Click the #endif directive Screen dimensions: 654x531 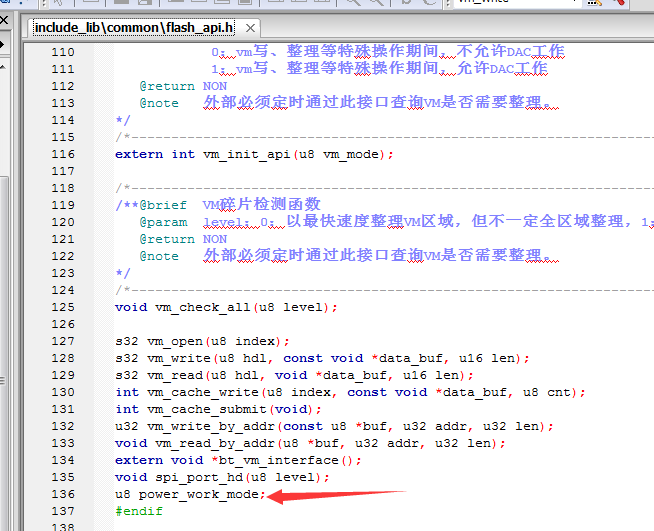tap(139, 511)
